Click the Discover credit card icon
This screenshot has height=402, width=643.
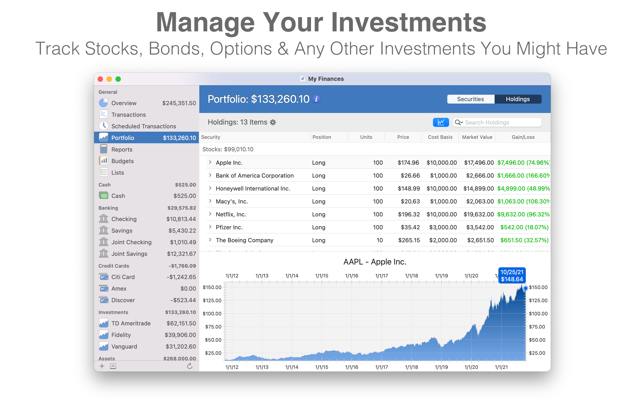pos(103,300)
